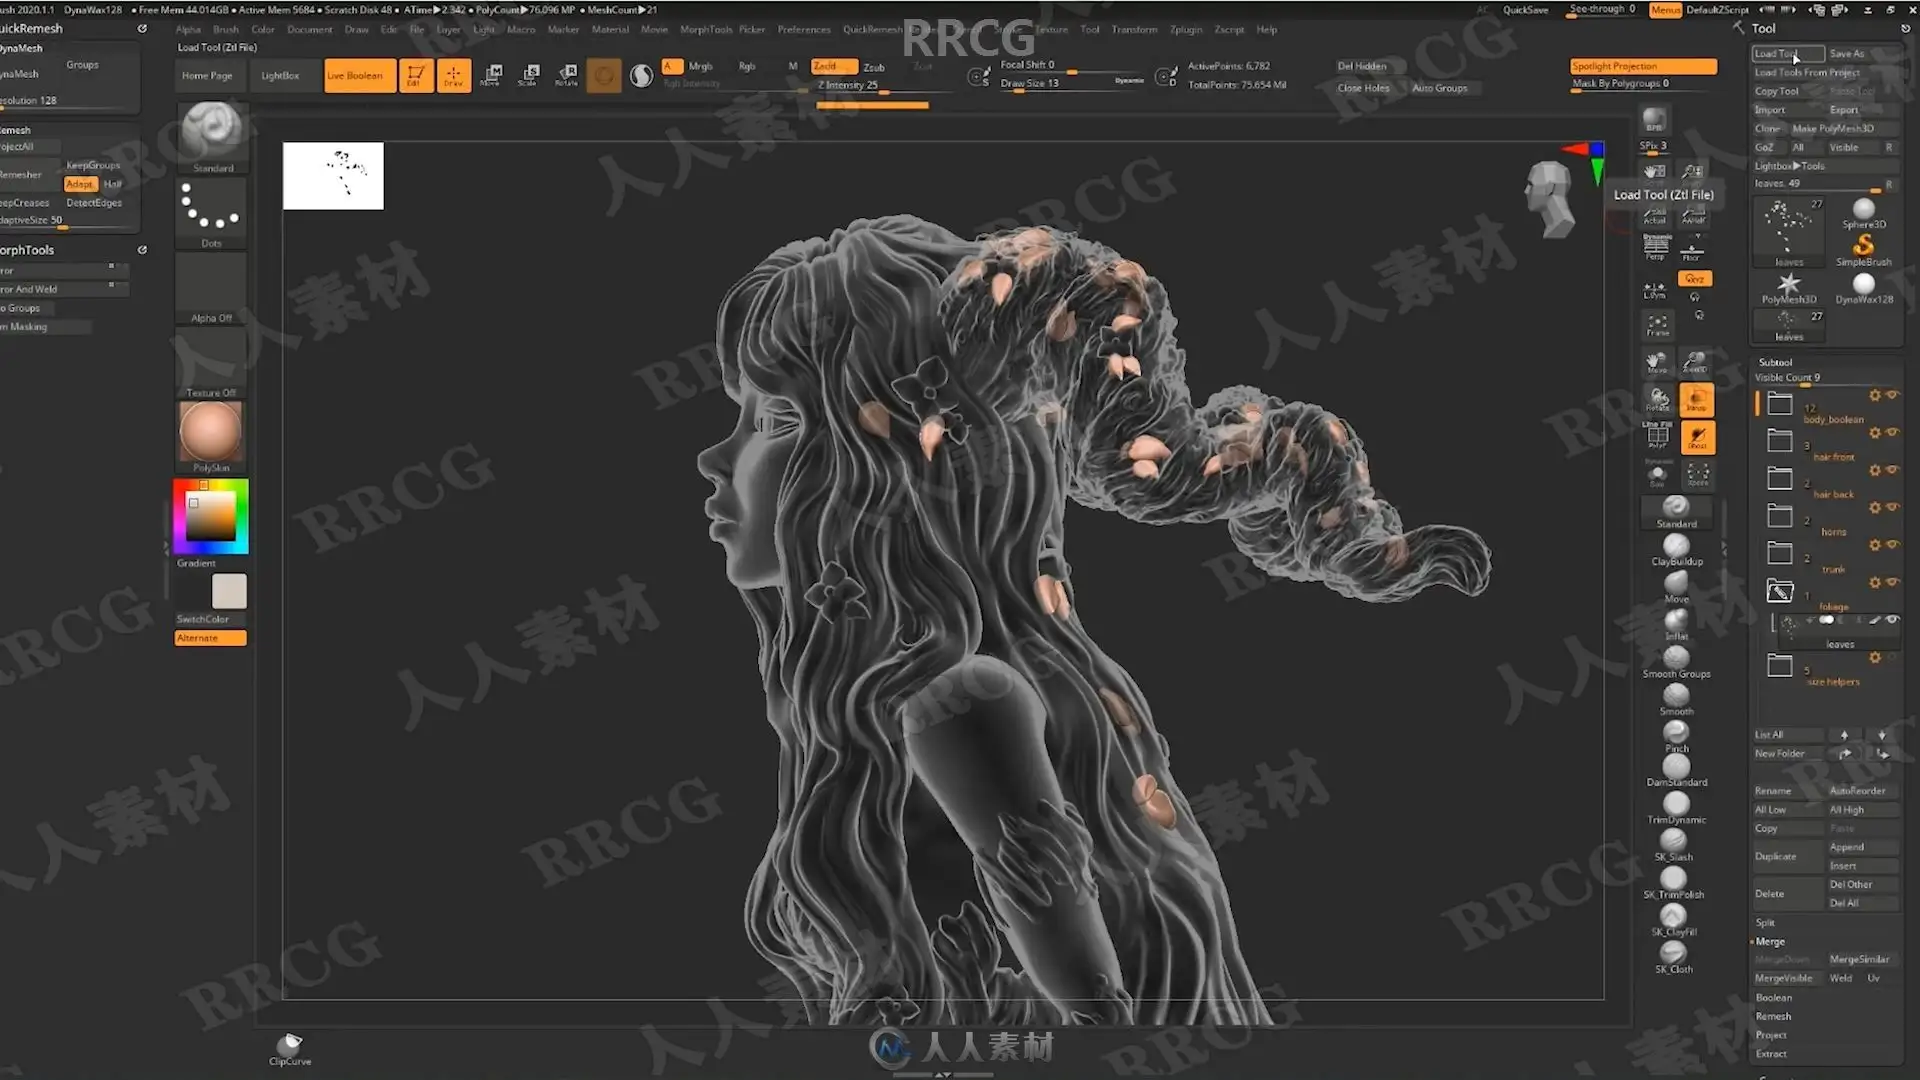Expand the size helpers folder
1920x1080 pixels.
click(1780, 665)
